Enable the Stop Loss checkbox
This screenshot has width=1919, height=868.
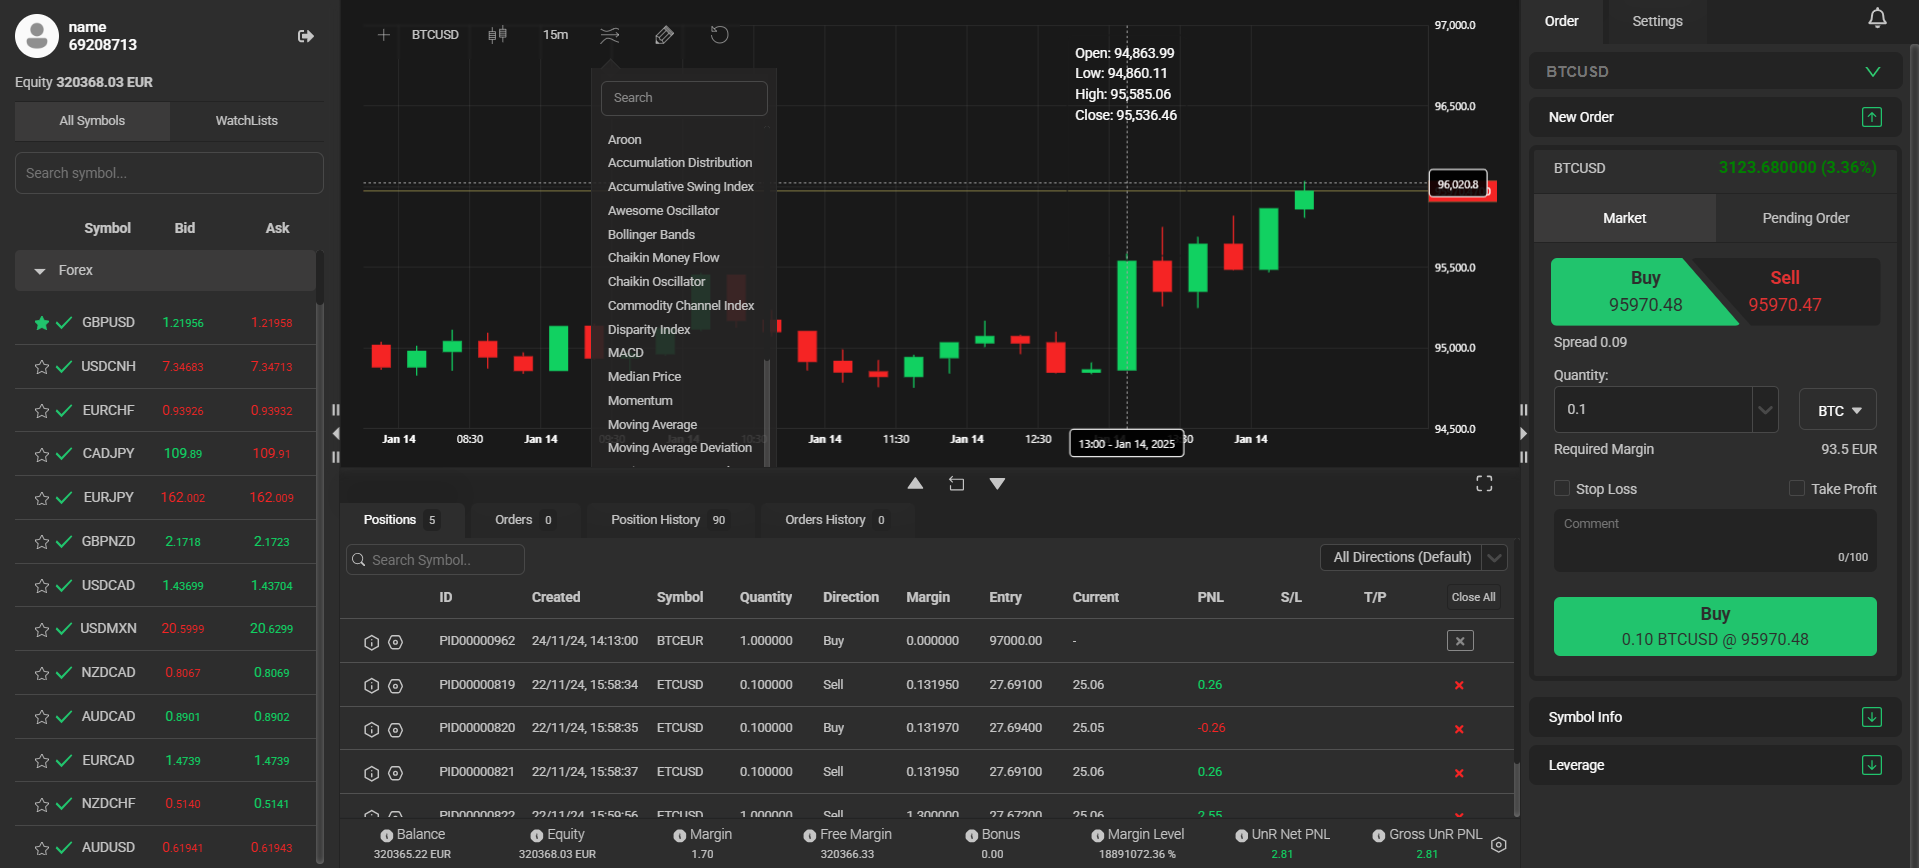click(1561, 488)
